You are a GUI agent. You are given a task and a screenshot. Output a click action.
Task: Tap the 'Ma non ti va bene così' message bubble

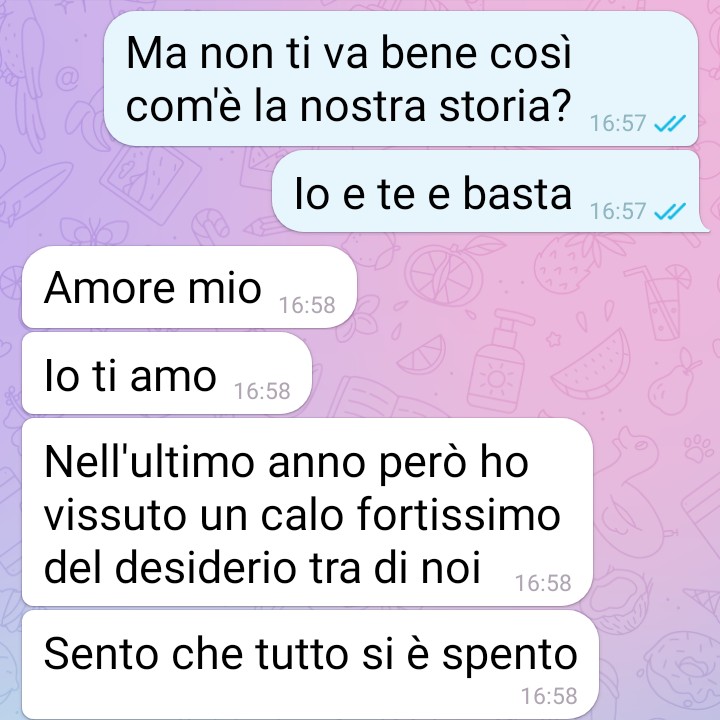[401, 79]
